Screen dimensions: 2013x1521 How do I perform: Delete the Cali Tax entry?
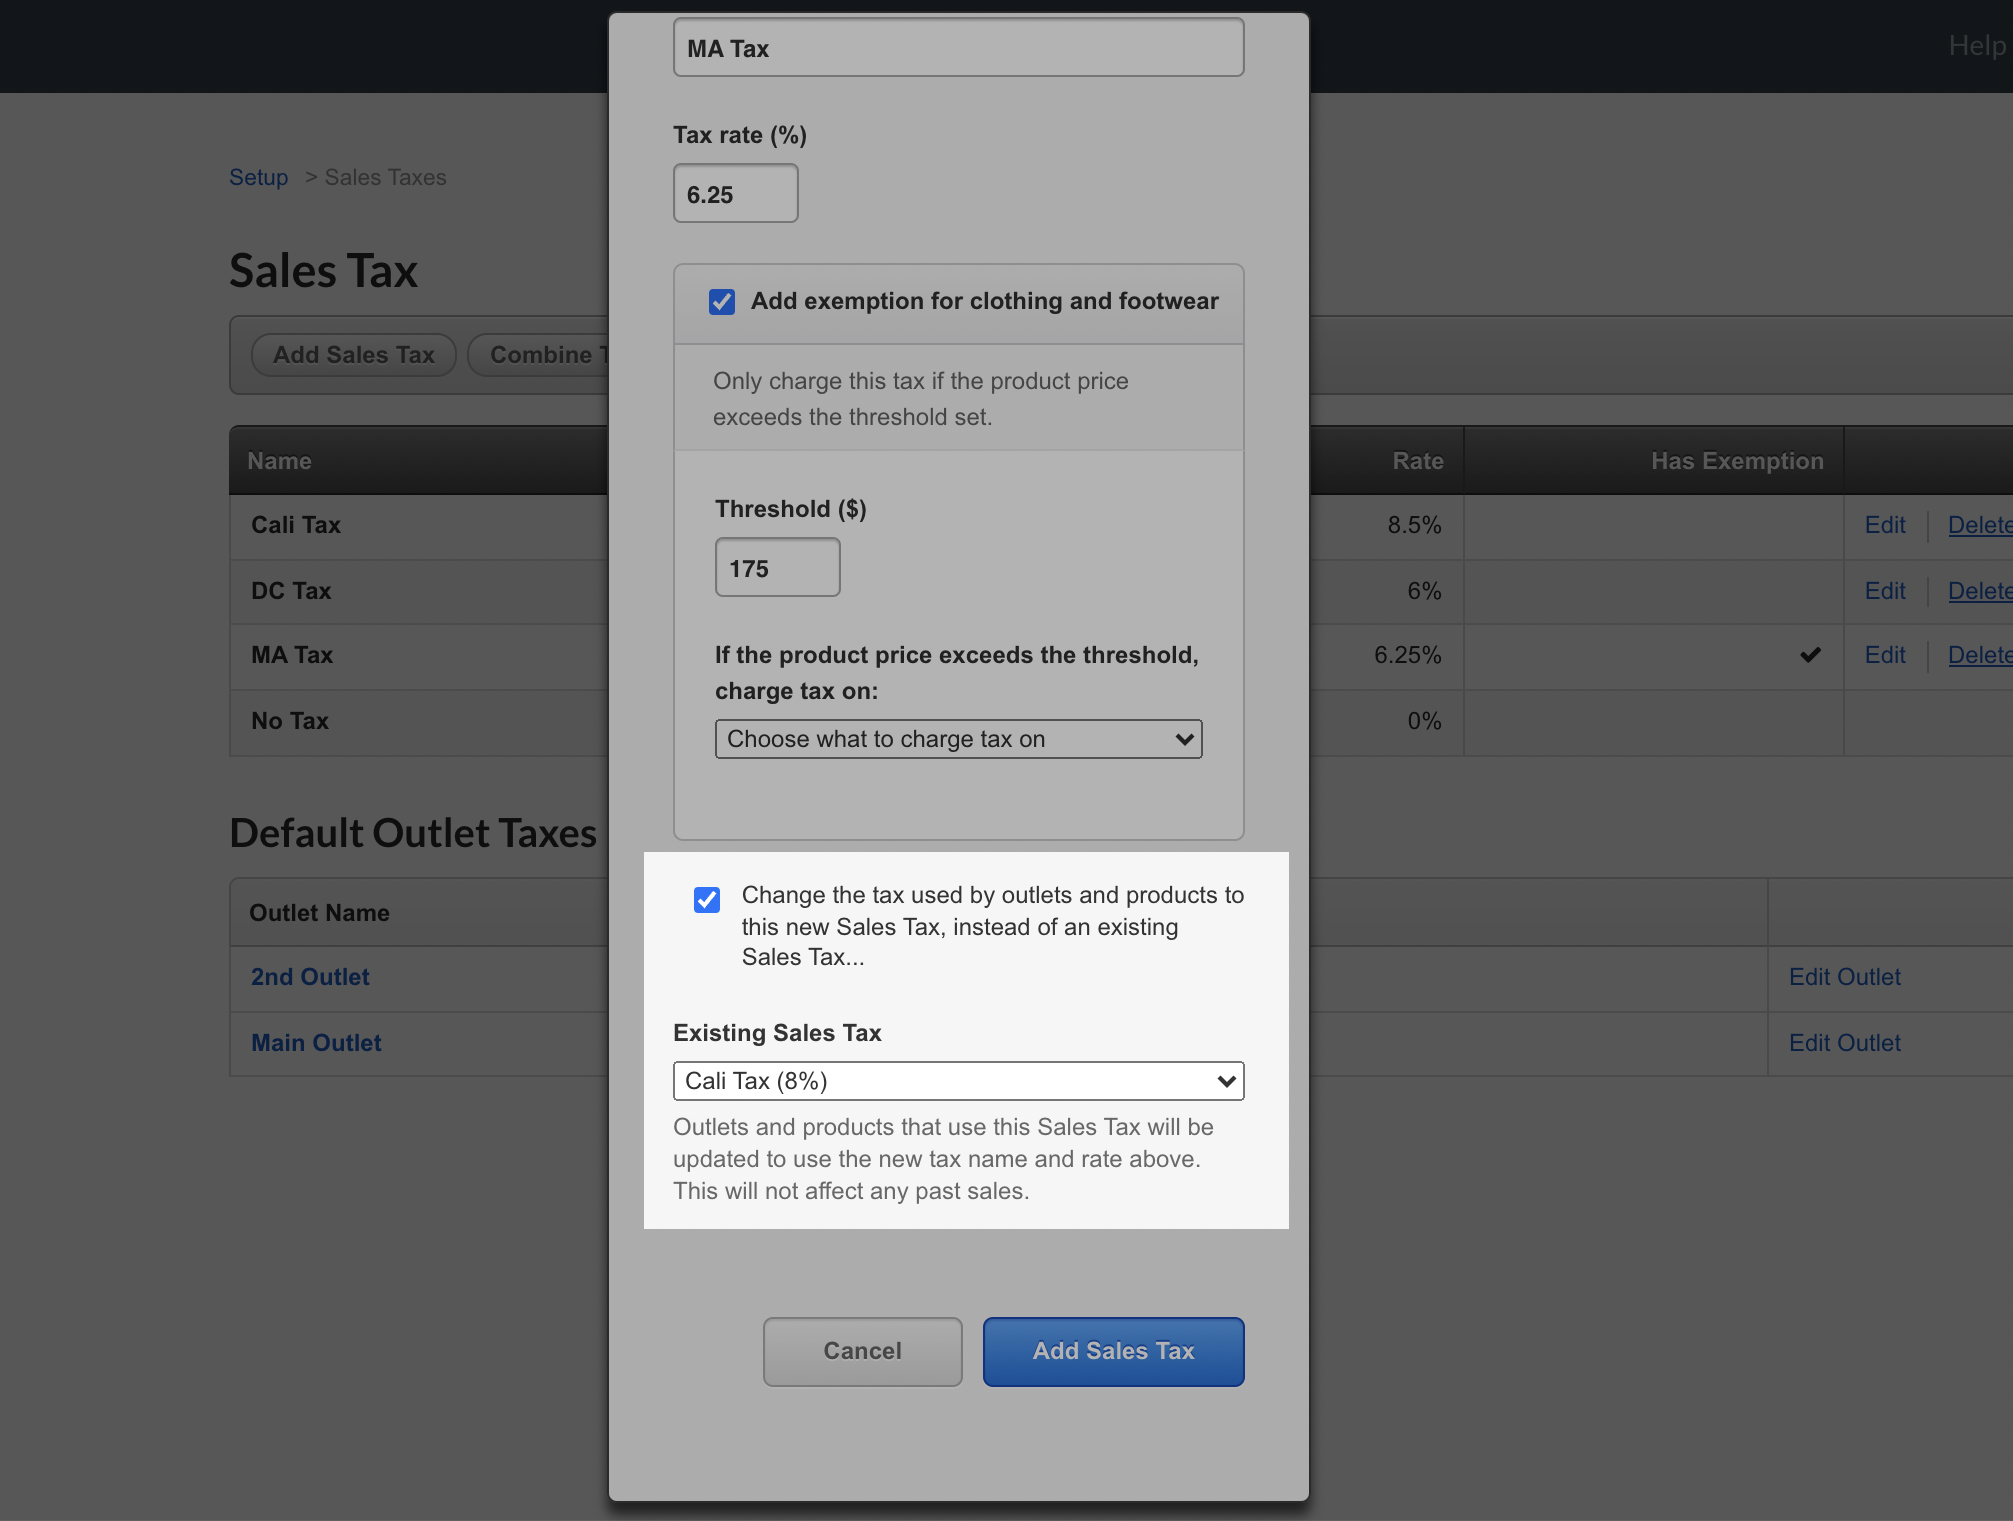tap(1979, 525)
